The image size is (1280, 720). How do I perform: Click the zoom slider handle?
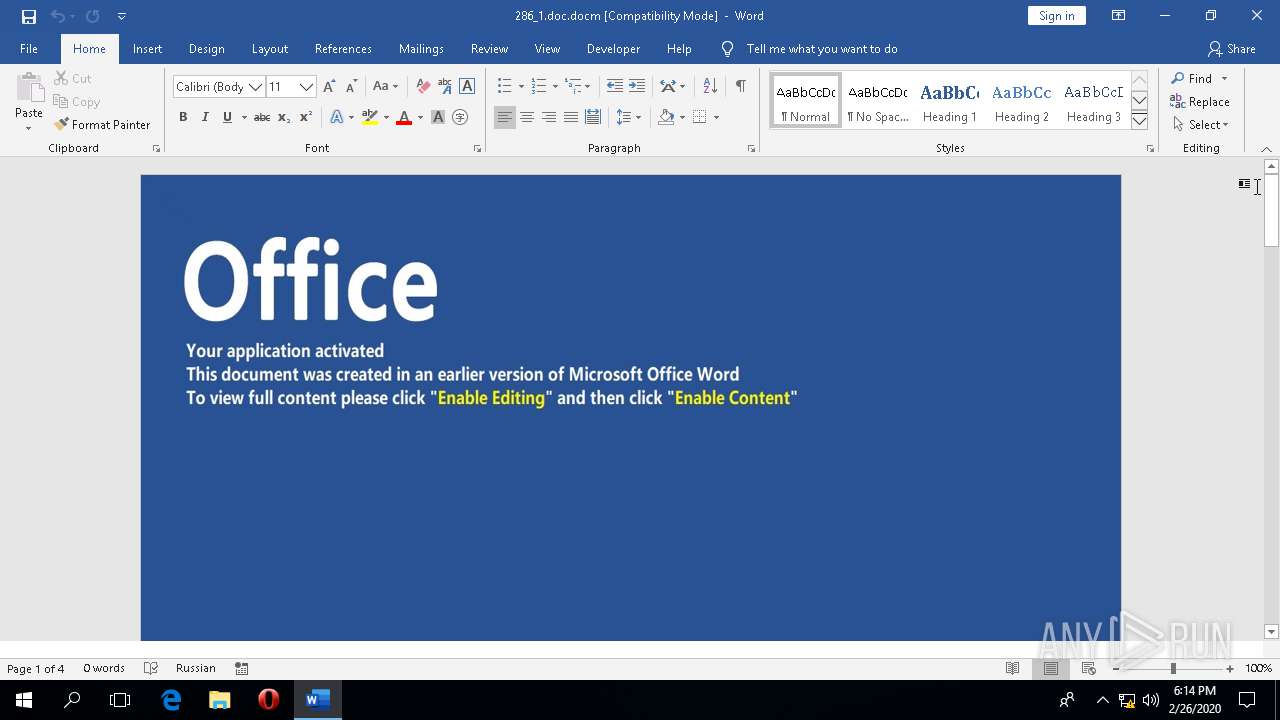click(x=1173, y=668)
